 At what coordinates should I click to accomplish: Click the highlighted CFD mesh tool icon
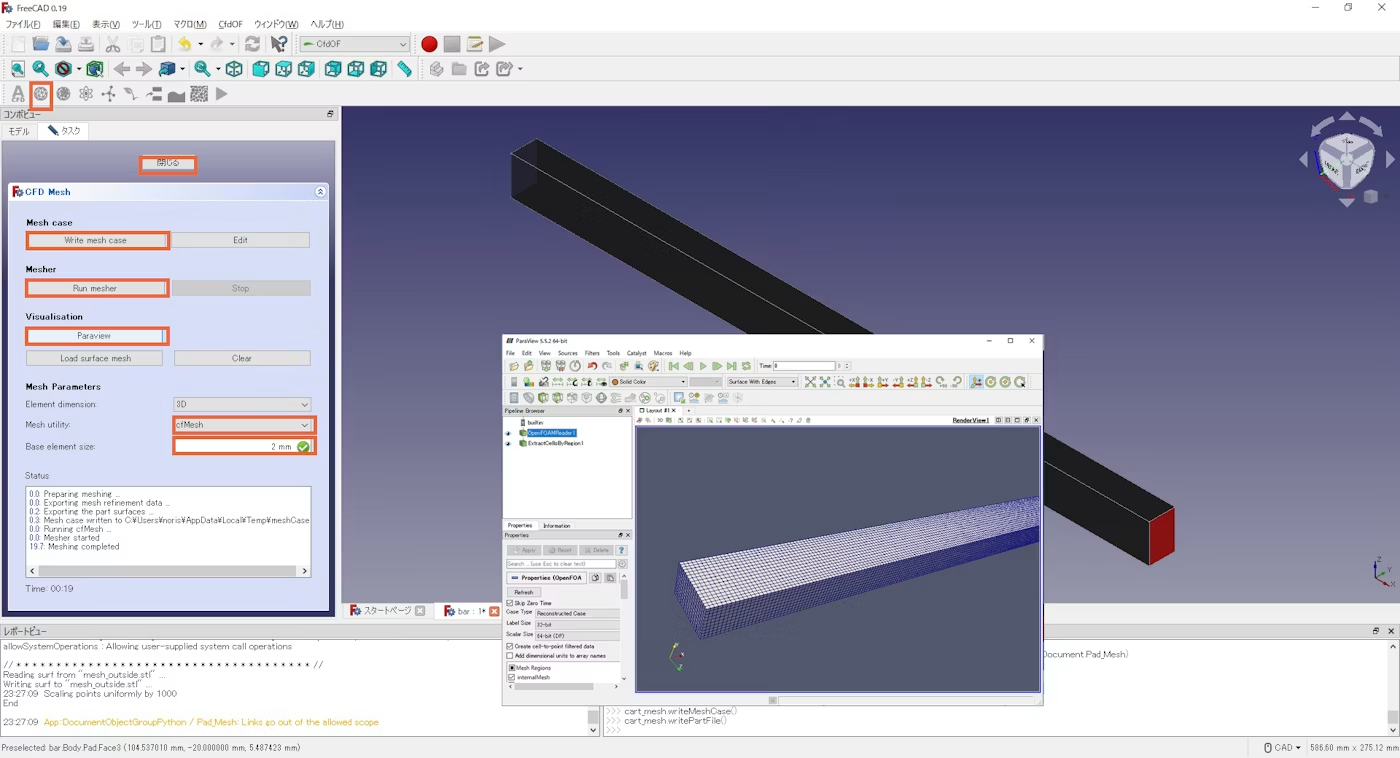(x=41, y=94)
